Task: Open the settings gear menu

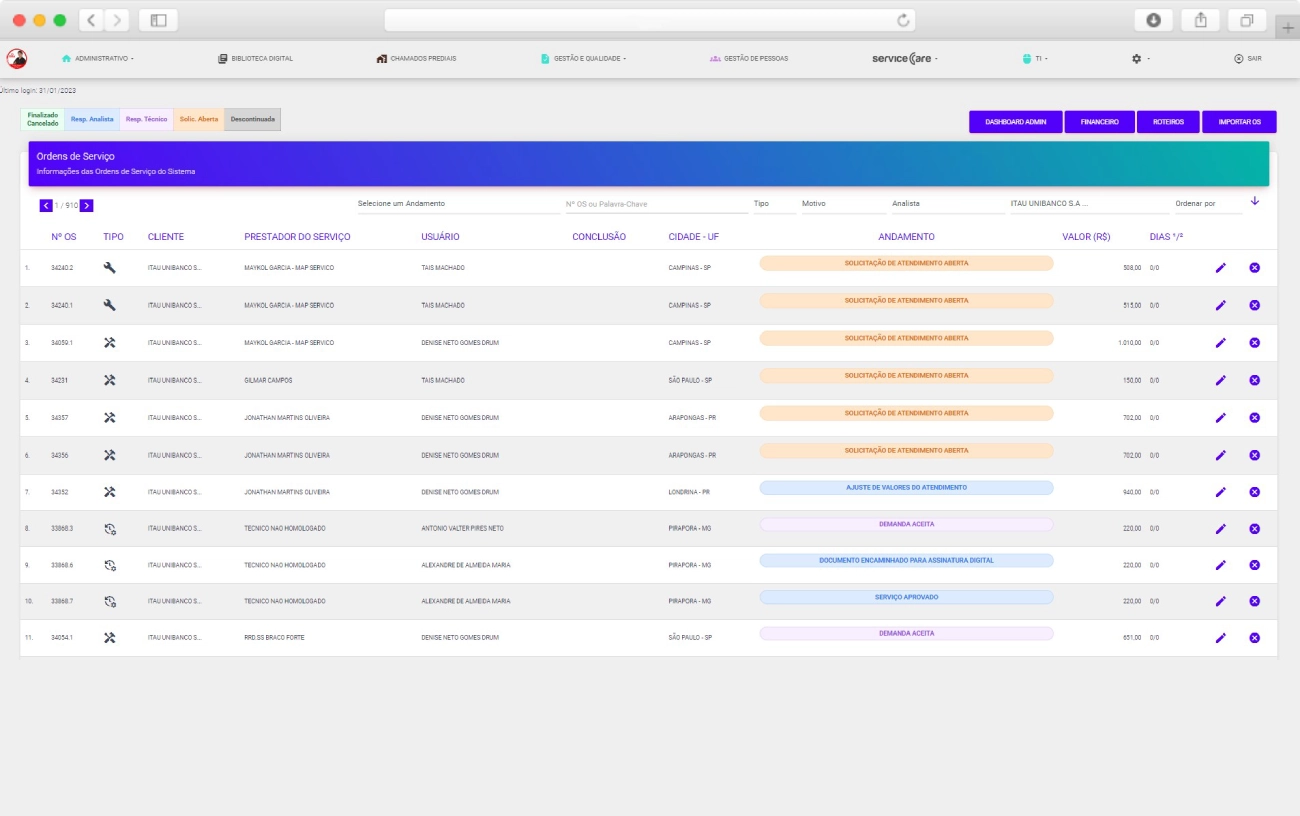Action: point(1137,59)
